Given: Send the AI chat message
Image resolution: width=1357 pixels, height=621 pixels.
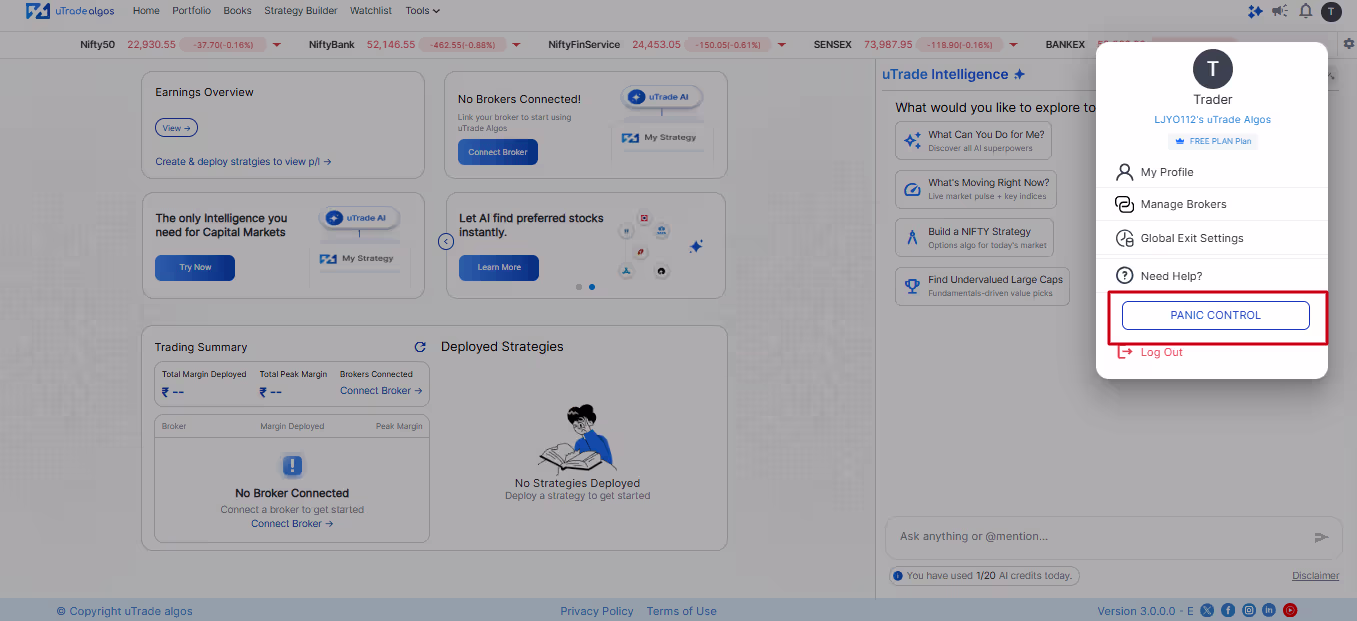Looking at the screenshot, I should (x=1321, y=537).
